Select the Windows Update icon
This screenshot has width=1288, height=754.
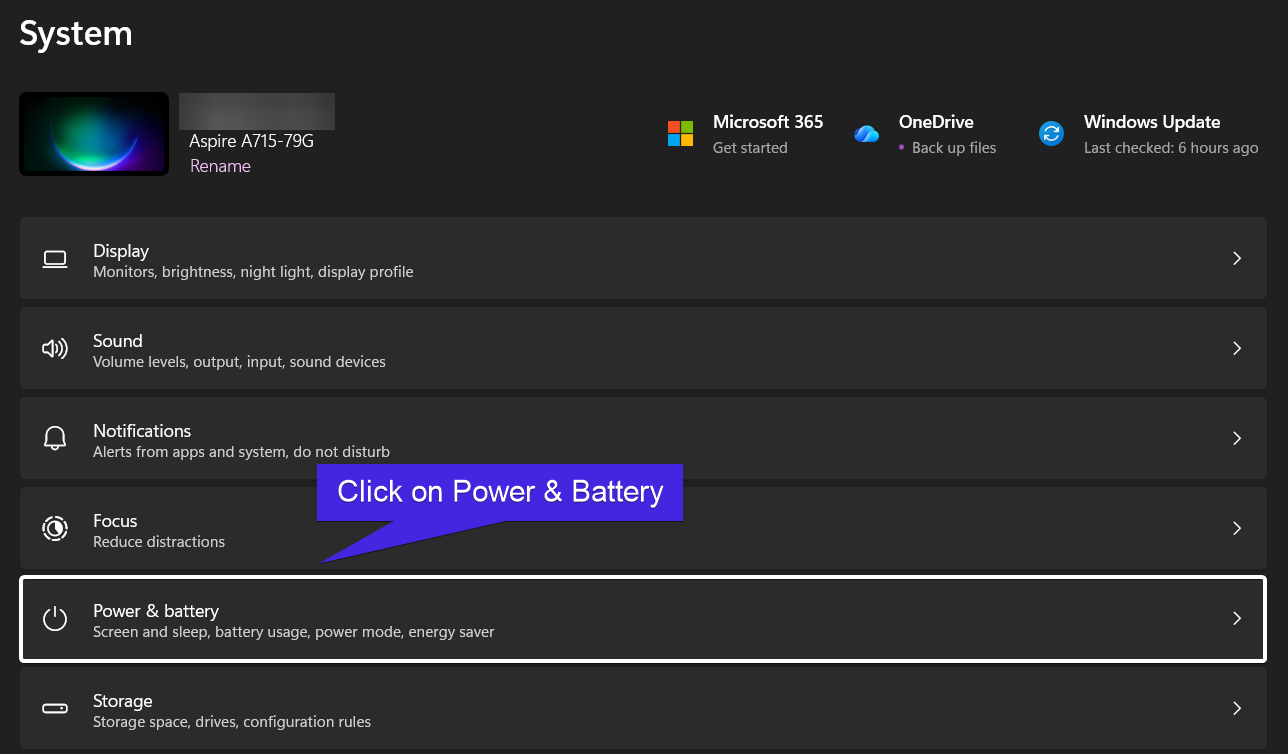pos(1051,131)
